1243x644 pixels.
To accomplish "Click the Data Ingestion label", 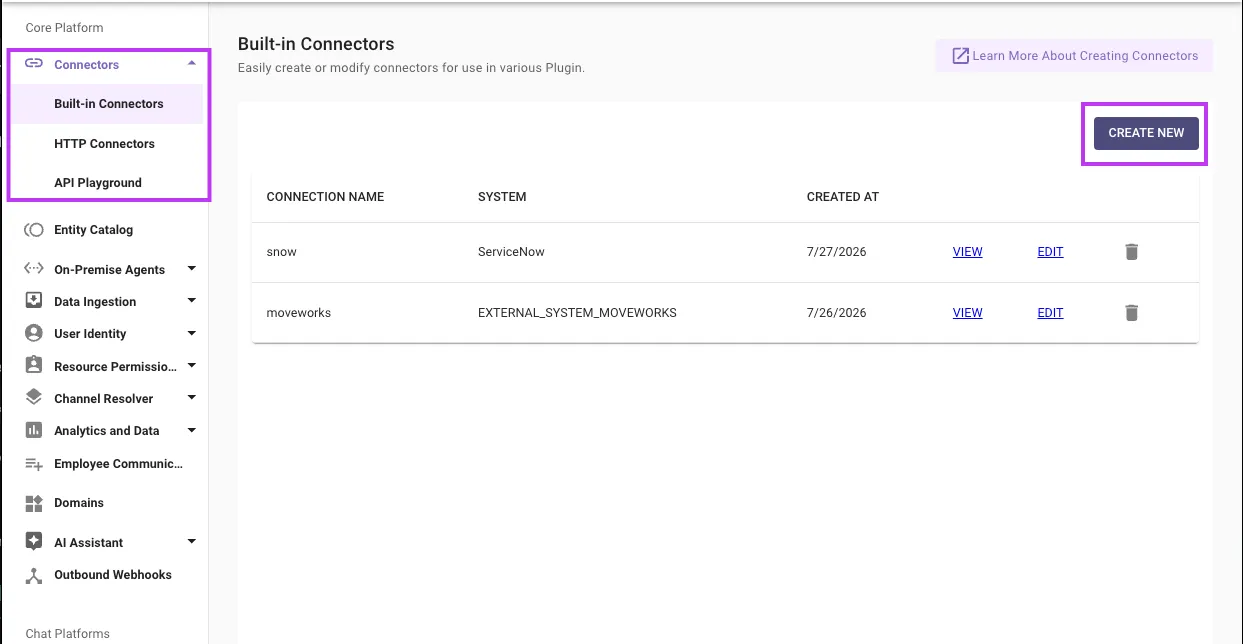I will [x=95, y=302].
